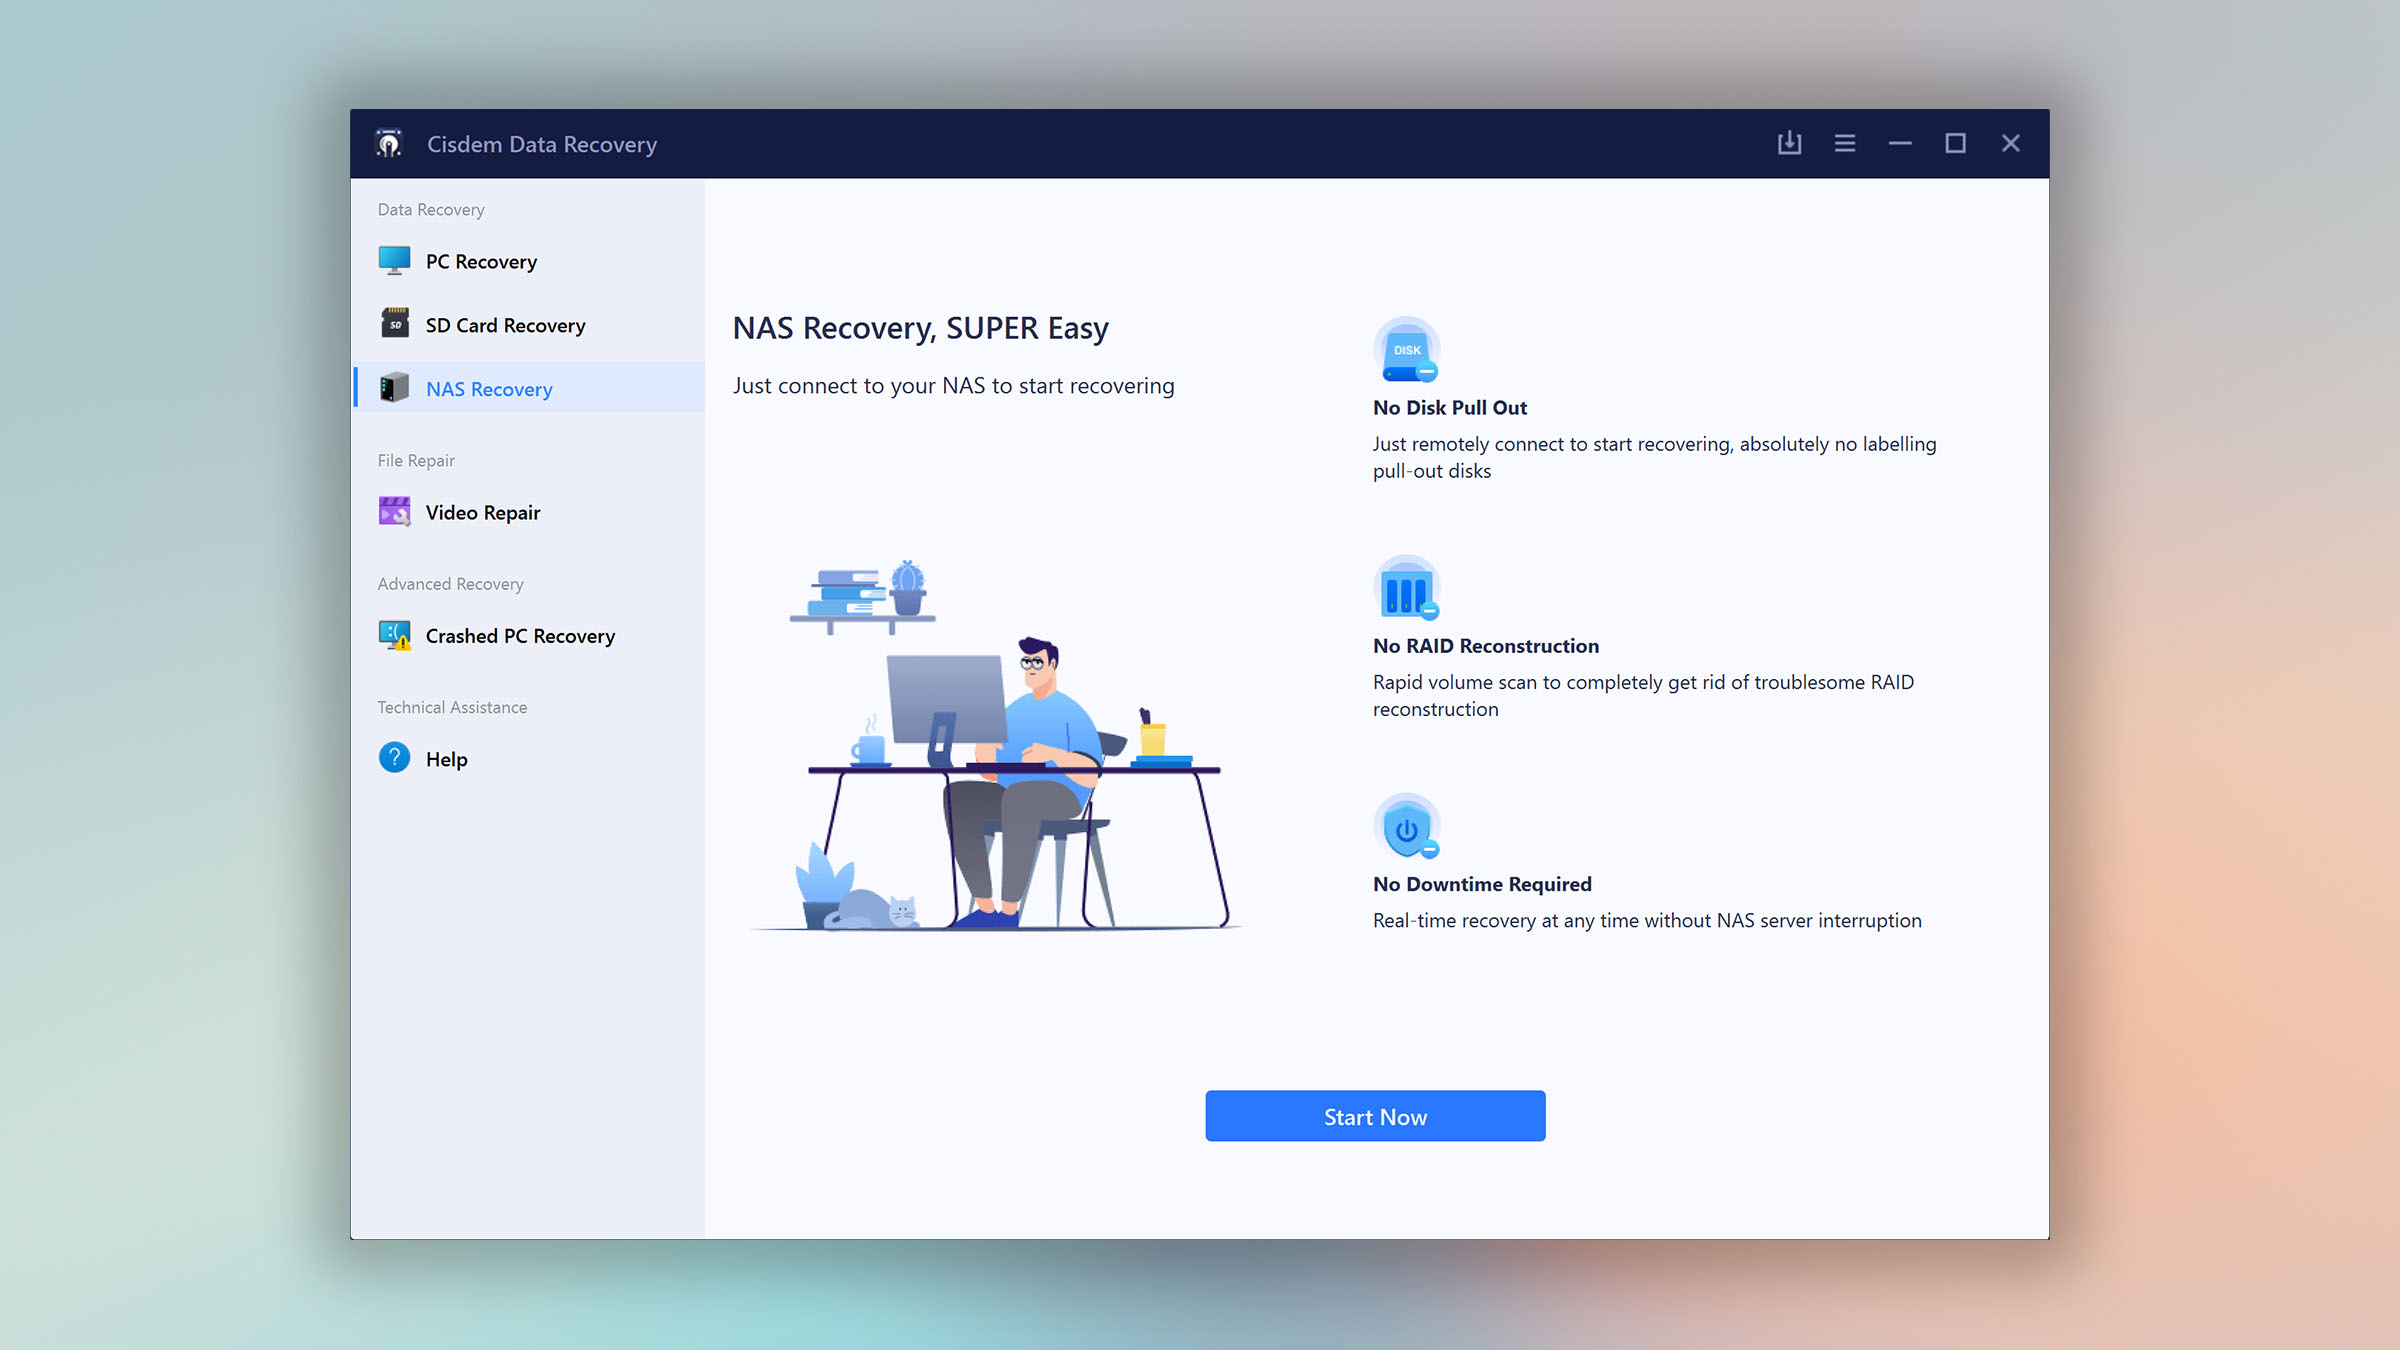Select PC Recovery in the sidebar
The height and width of the screenshot is (1350, 2400).
coord(529,261)
